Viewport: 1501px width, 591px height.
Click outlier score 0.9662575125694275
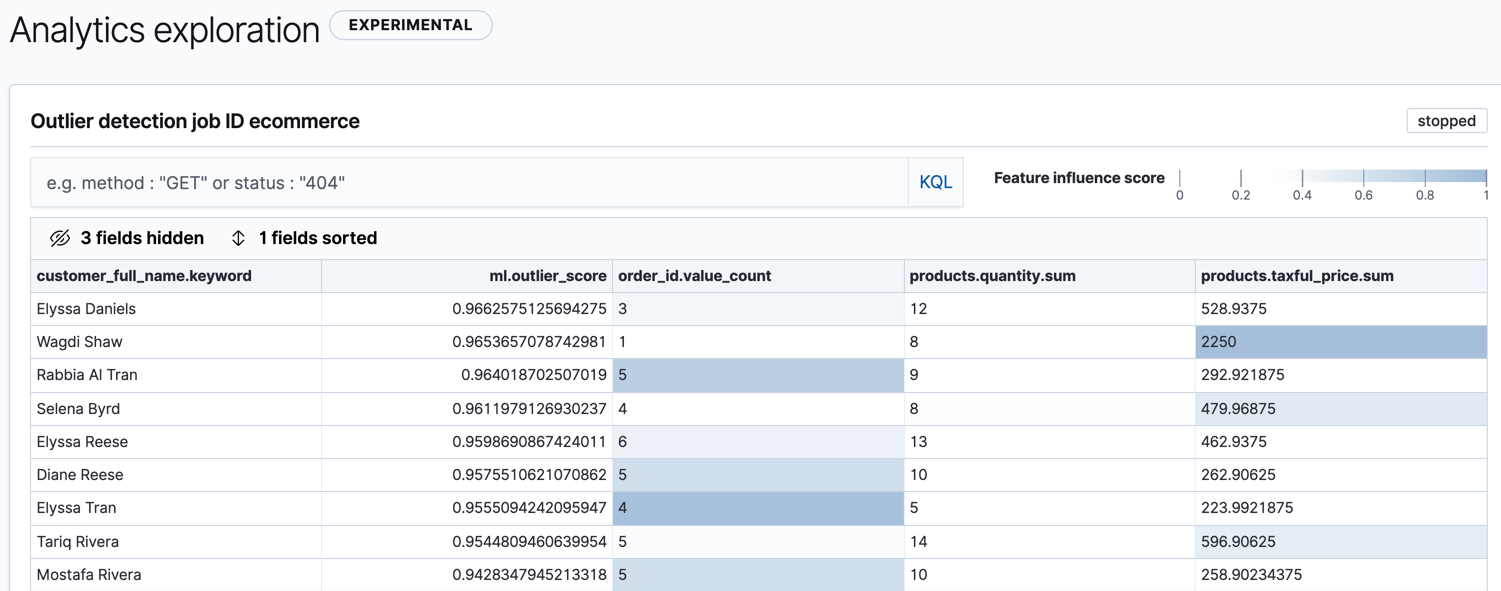pyautogui.click(x=467, y=309)
